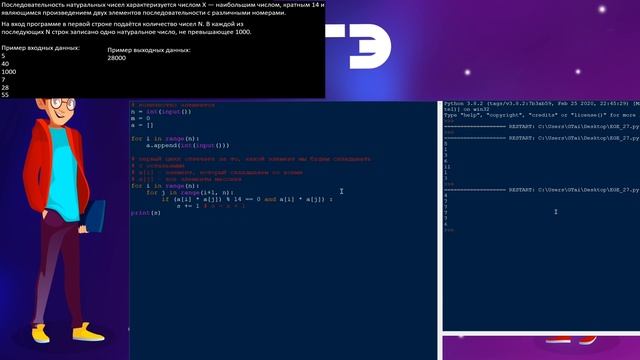Click the line "a.append(int(input()))" in the editor
This screenshot has height=360, width=640.
(x=188, y=145)
